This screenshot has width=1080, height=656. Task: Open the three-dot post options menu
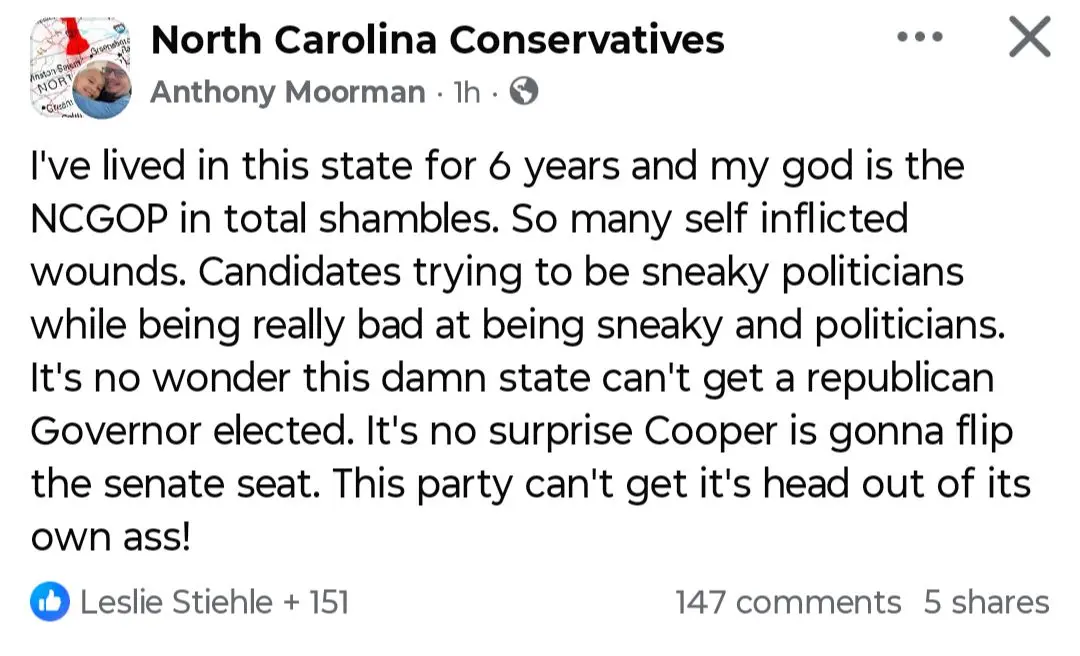point(921,37)
